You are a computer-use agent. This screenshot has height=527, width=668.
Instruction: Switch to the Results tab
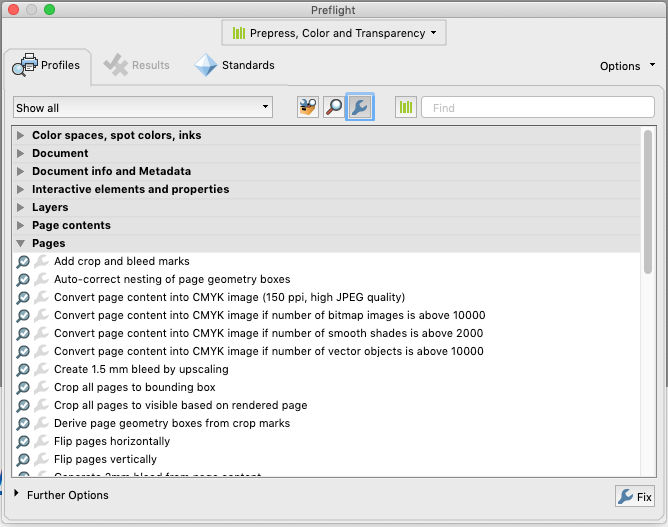click(137, 65)
